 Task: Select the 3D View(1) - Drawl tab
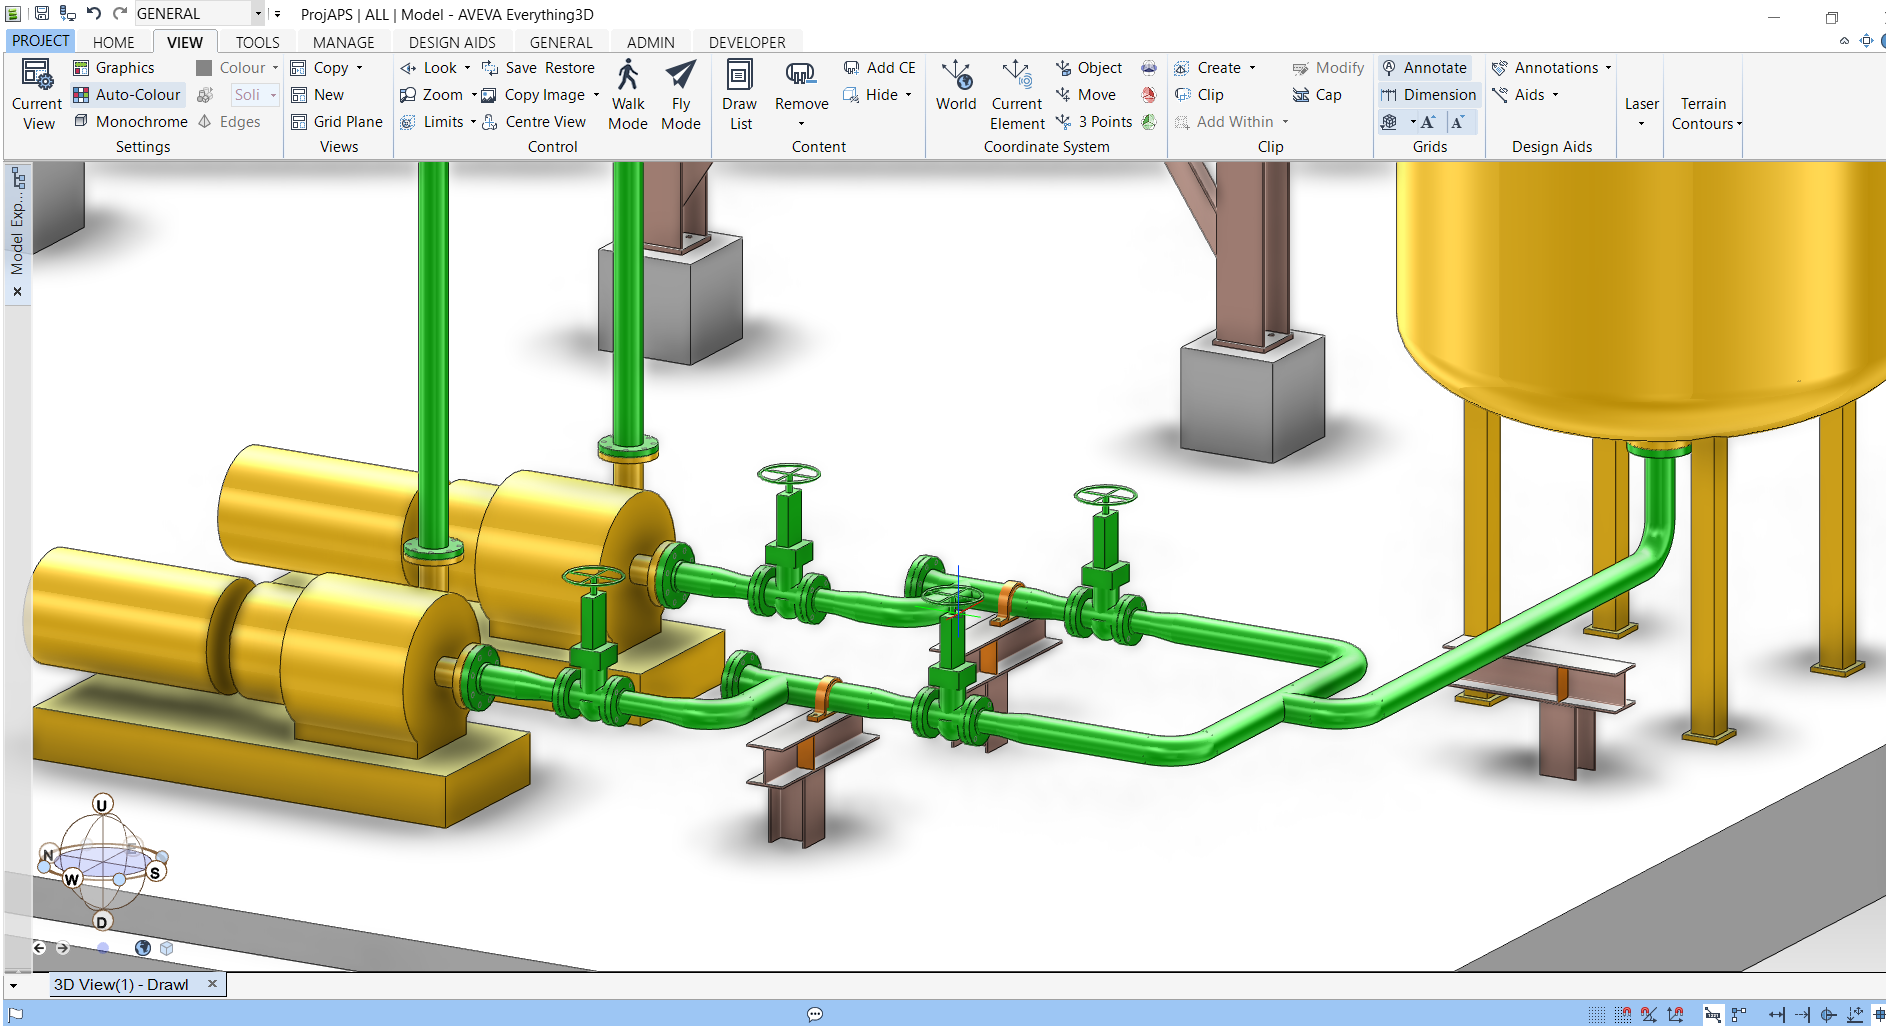pos(122,984)
